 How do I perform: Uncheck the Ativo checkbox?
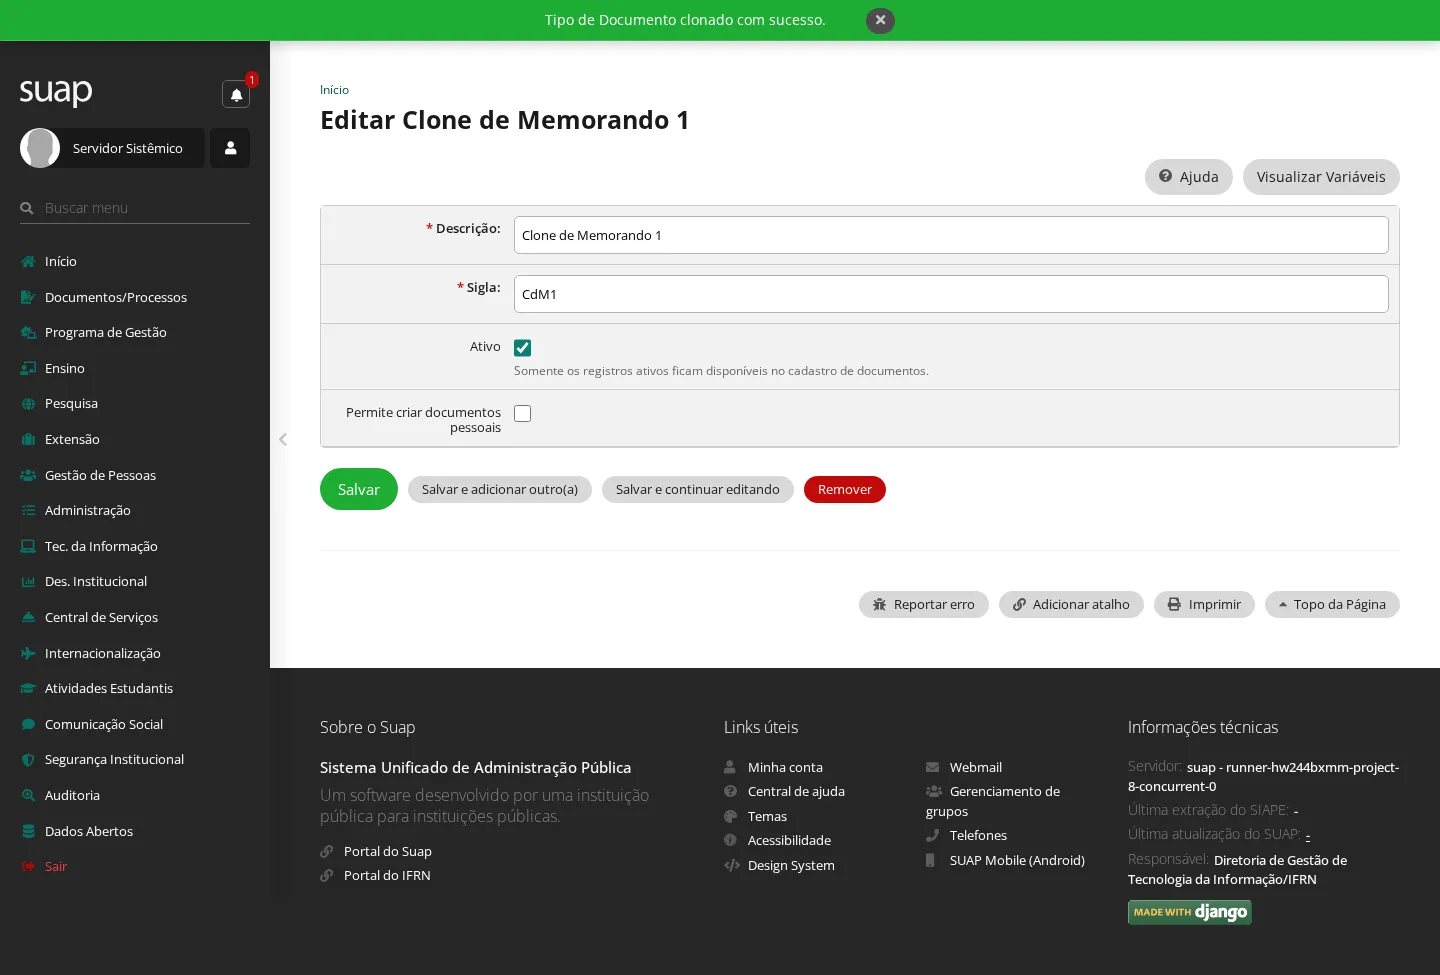tap(522, 348)
